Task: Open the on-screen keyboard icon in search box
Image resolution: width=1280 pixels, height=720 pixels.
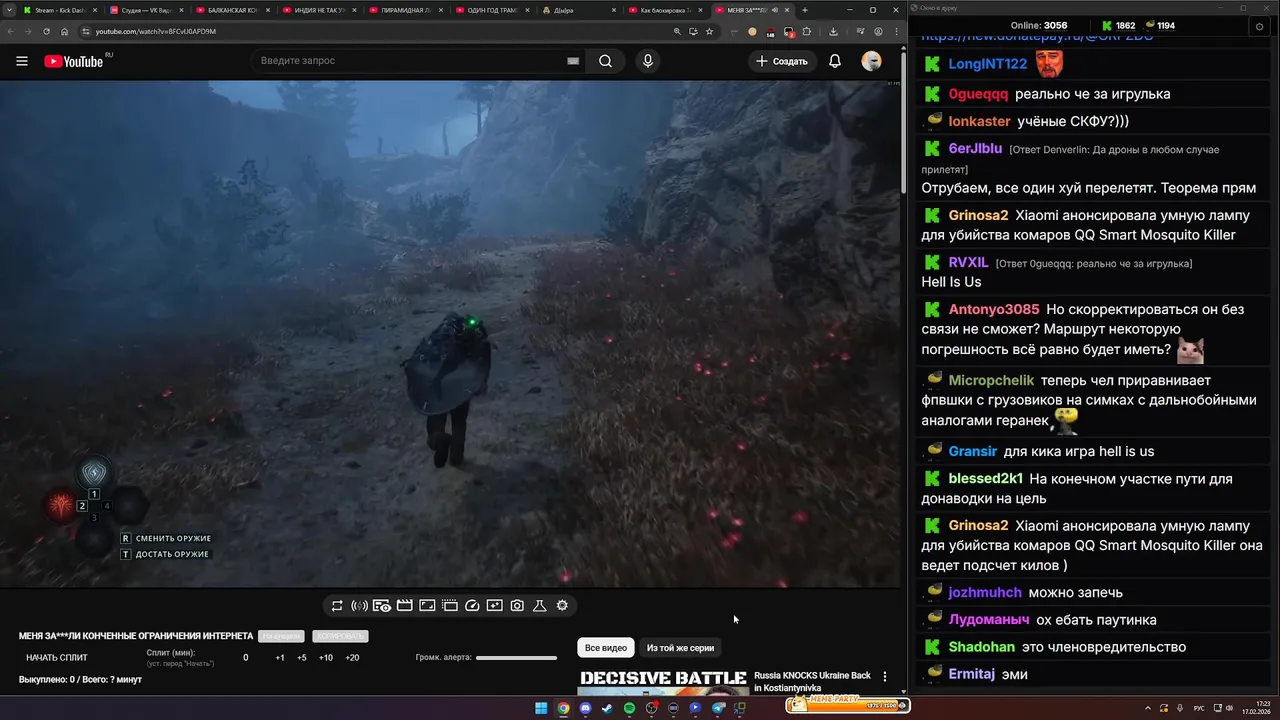Action: (x=573, y=61)
